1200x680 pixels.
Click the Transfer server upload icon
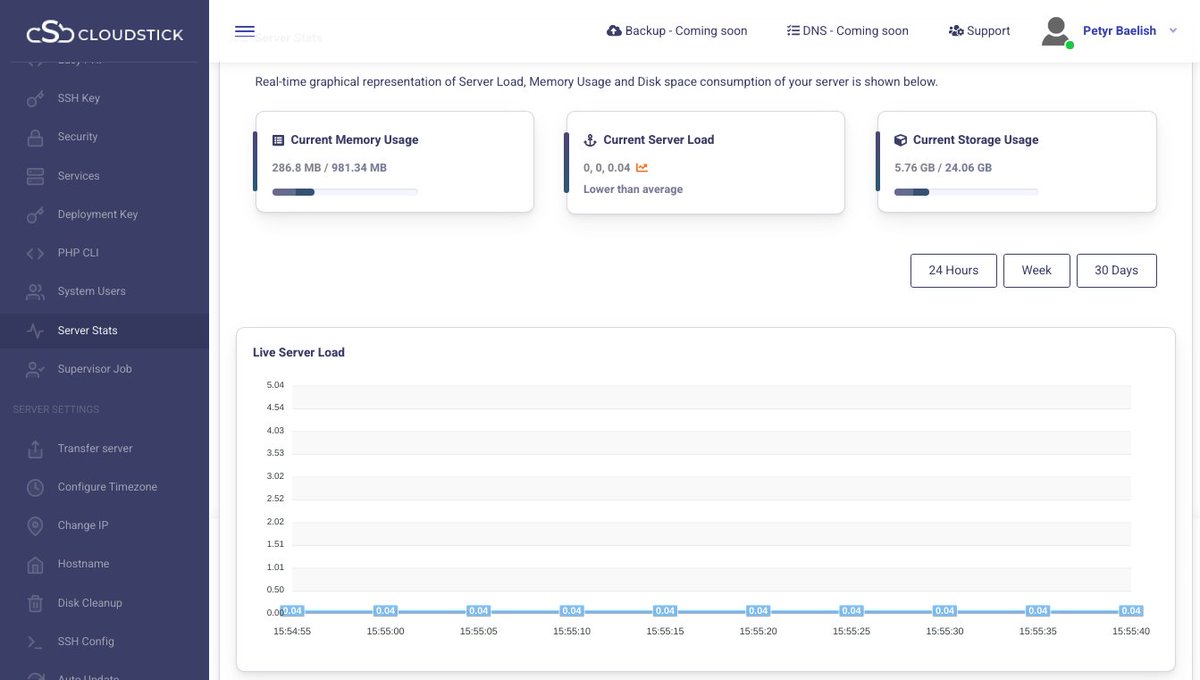[35, 449]
